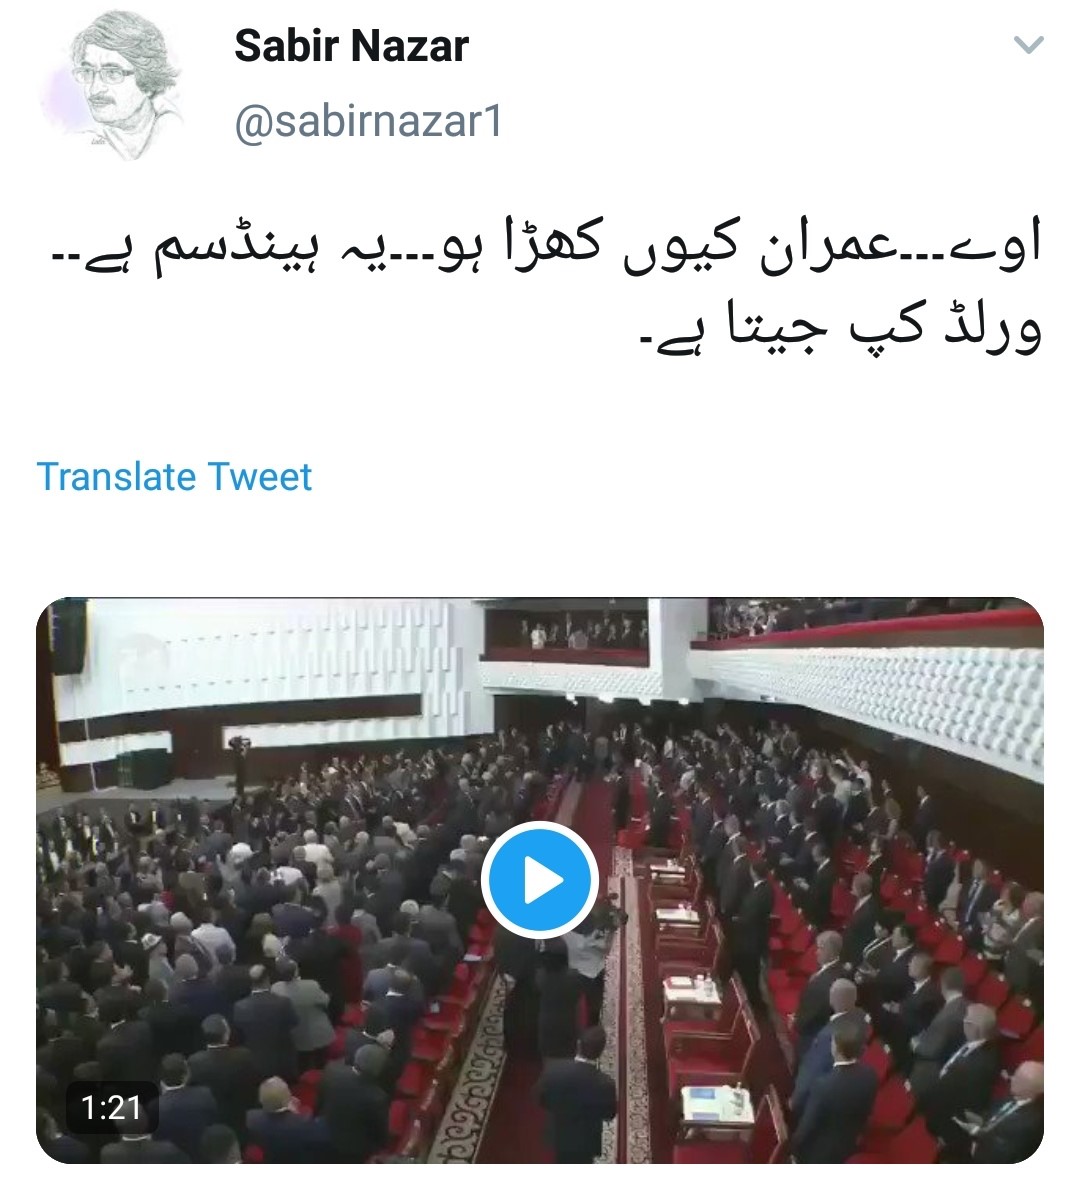Tap the white triangle in the play icon
Screen dimensions: 1080x1177
click(543, 880)
